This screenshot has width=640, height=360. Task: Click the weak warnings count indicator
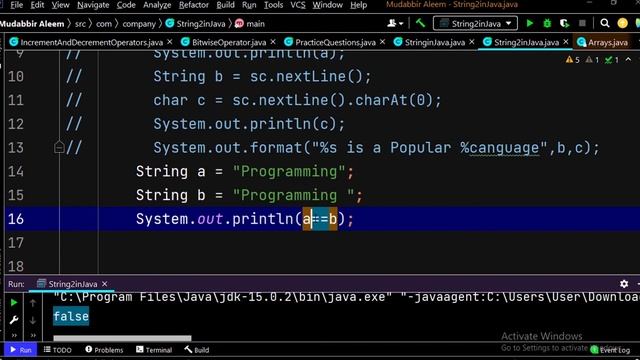(x=592, y=60)
